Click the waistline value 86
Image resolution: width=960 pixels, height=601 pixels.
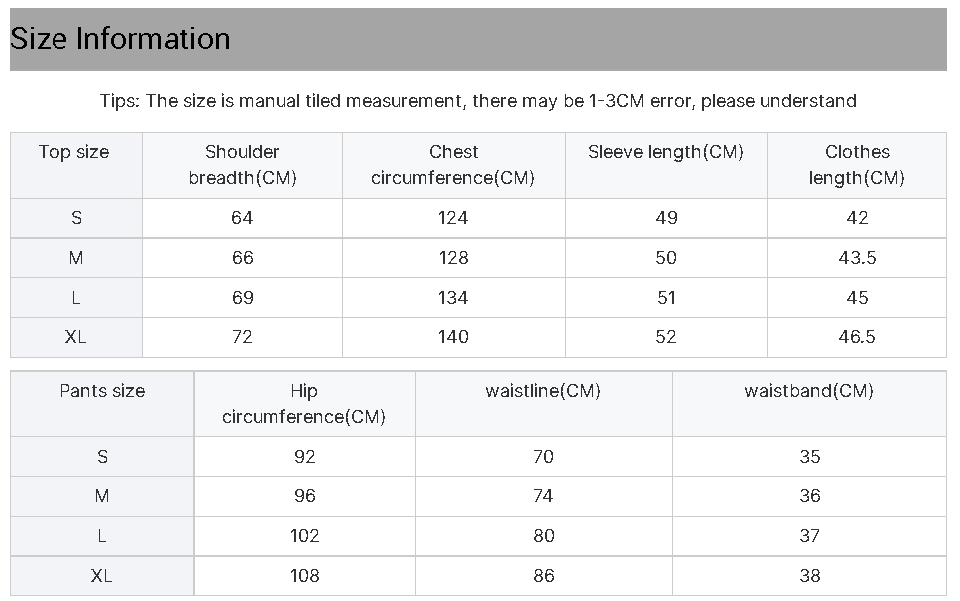544,576
